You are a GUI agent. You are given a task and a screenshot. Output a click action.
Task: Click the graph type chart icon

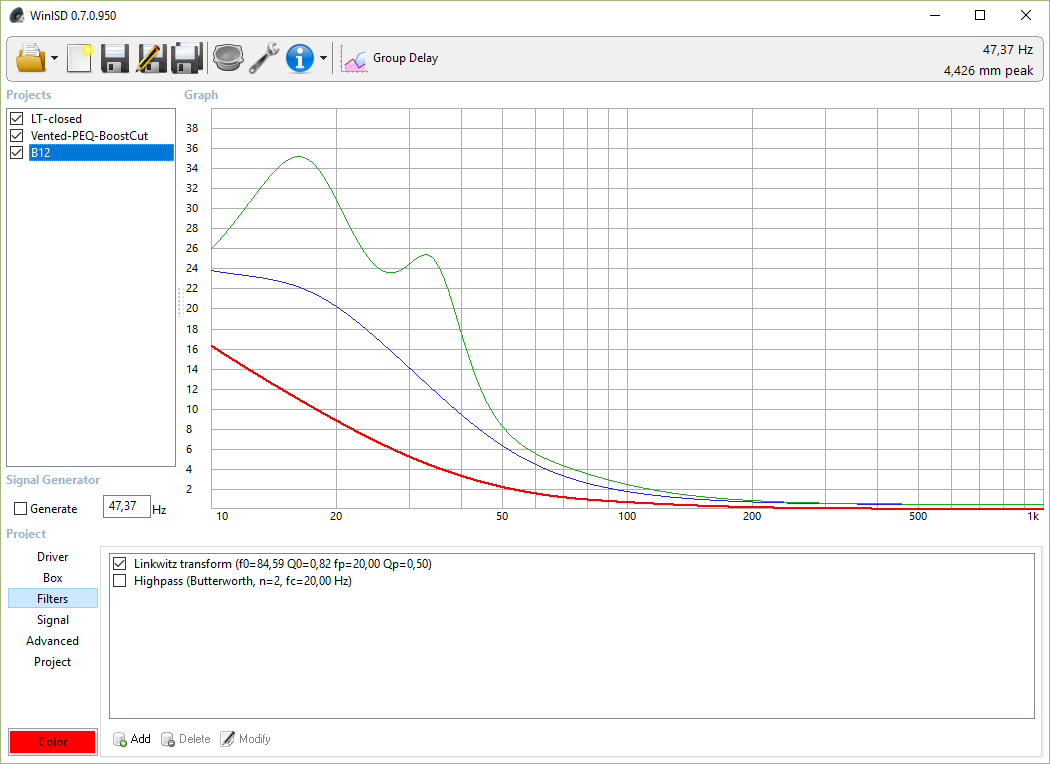click(x=354, y=58)
